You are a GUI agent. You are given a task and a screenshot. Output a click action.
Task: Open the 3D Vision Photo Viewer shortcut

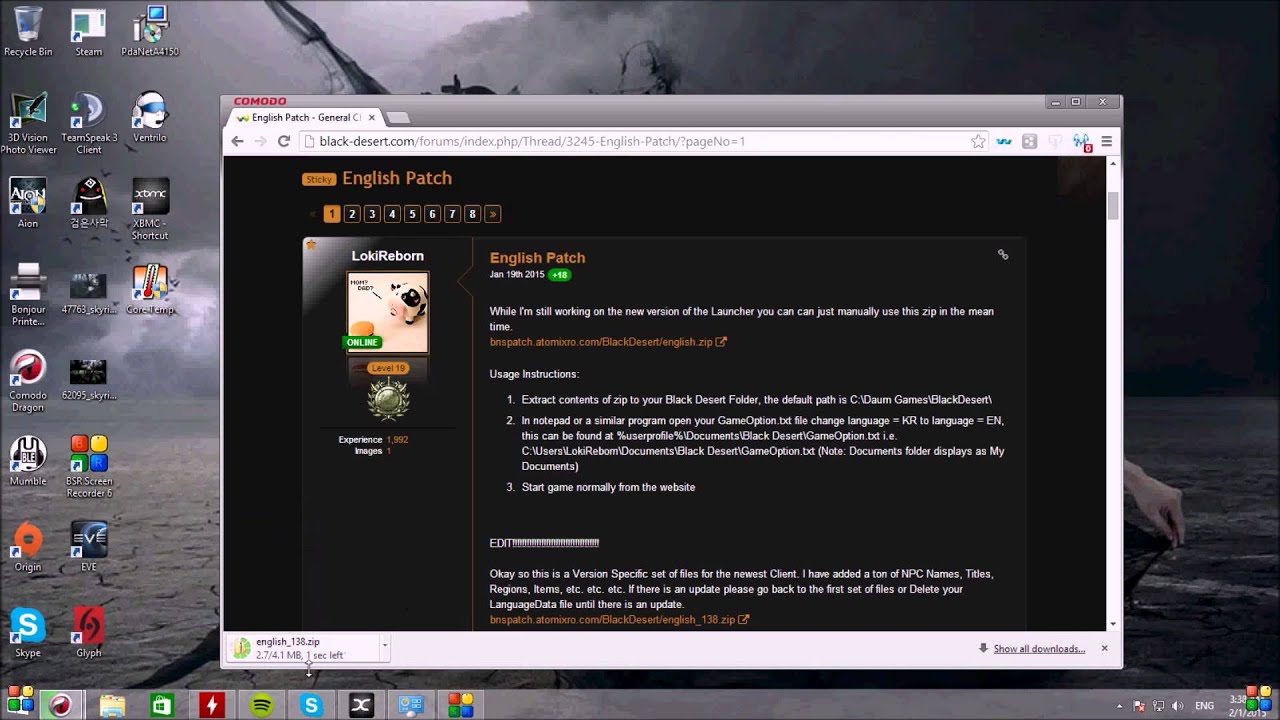(x=28, y=123)
